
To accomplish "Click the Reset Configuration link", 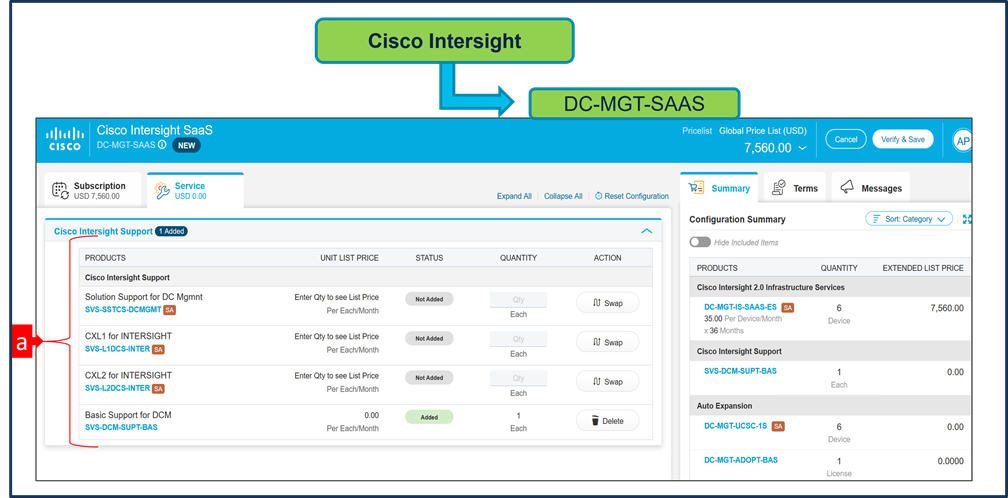I will (x=632, y=197).
